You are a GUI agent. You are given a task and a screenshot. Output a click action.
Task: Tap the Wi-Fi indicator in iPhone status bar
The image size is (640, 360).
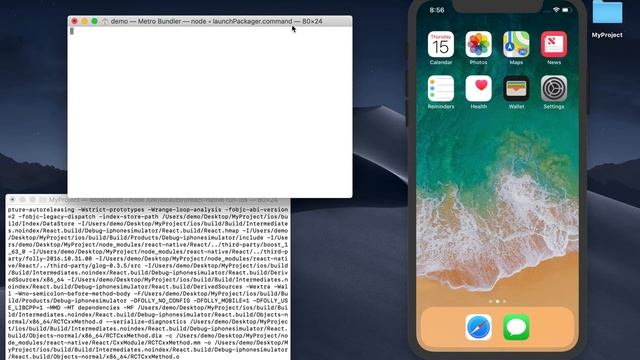[556, 10]
